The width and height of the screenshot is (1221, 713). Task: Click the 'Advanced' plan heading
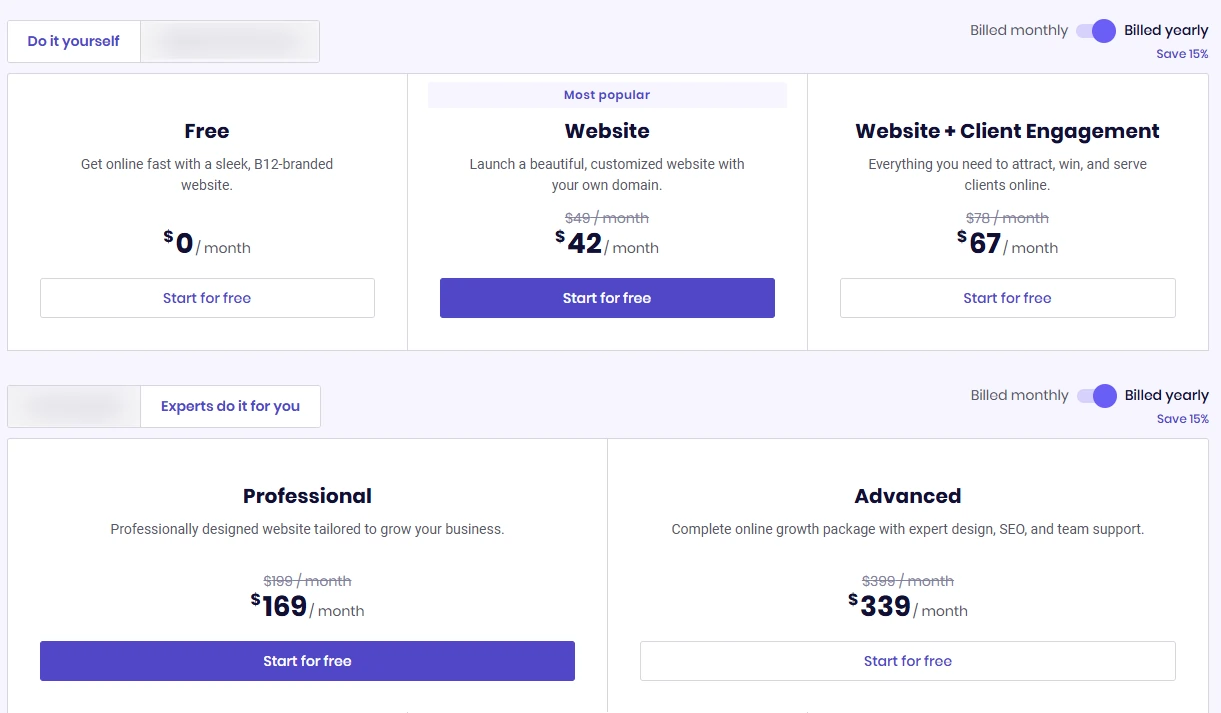tap(908, 496)
